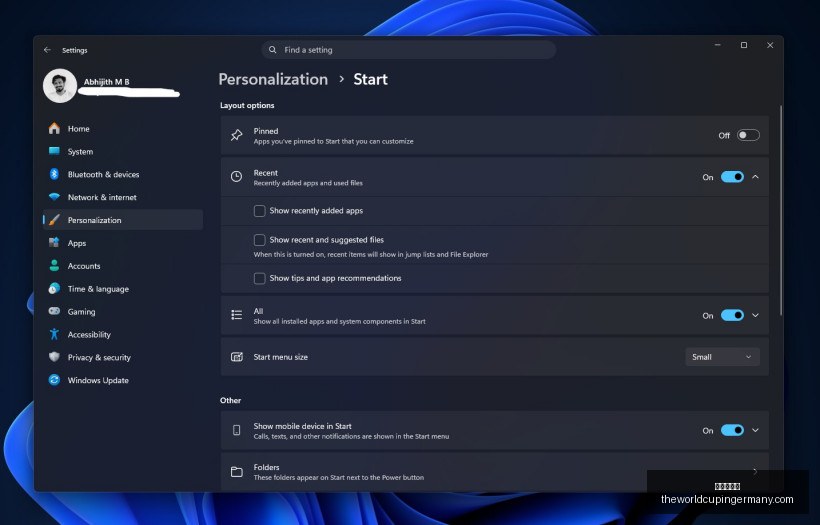Screen dimensions: 820x525
Task: Click the Accessibility figure icon
Action: [54, 334]
